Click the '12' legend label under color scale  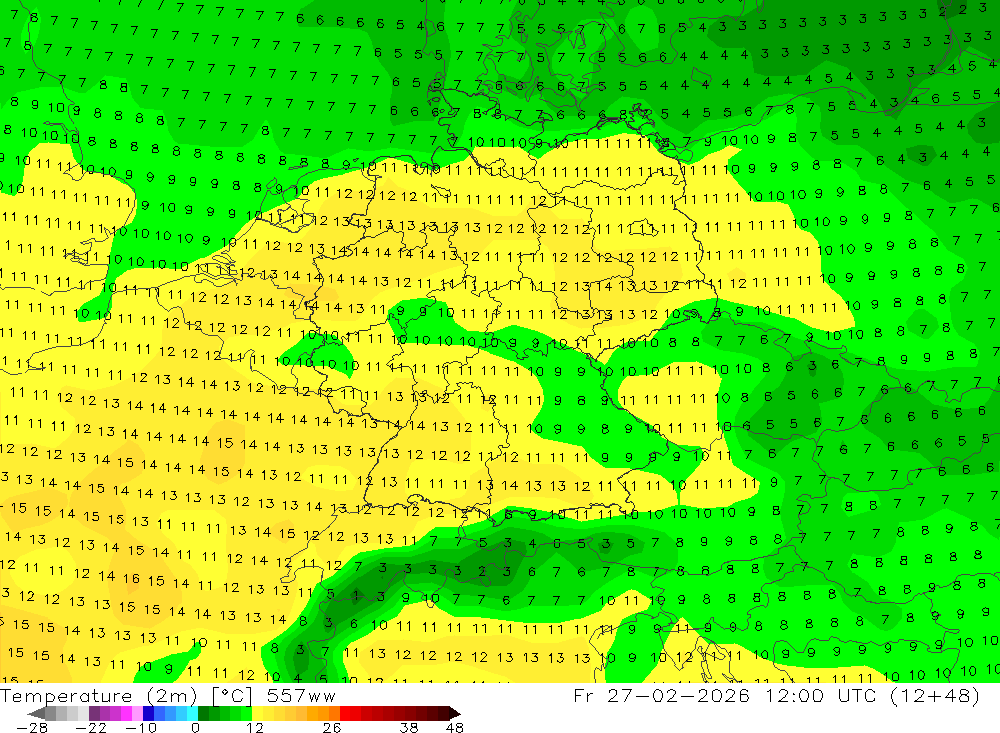[254, 728]
